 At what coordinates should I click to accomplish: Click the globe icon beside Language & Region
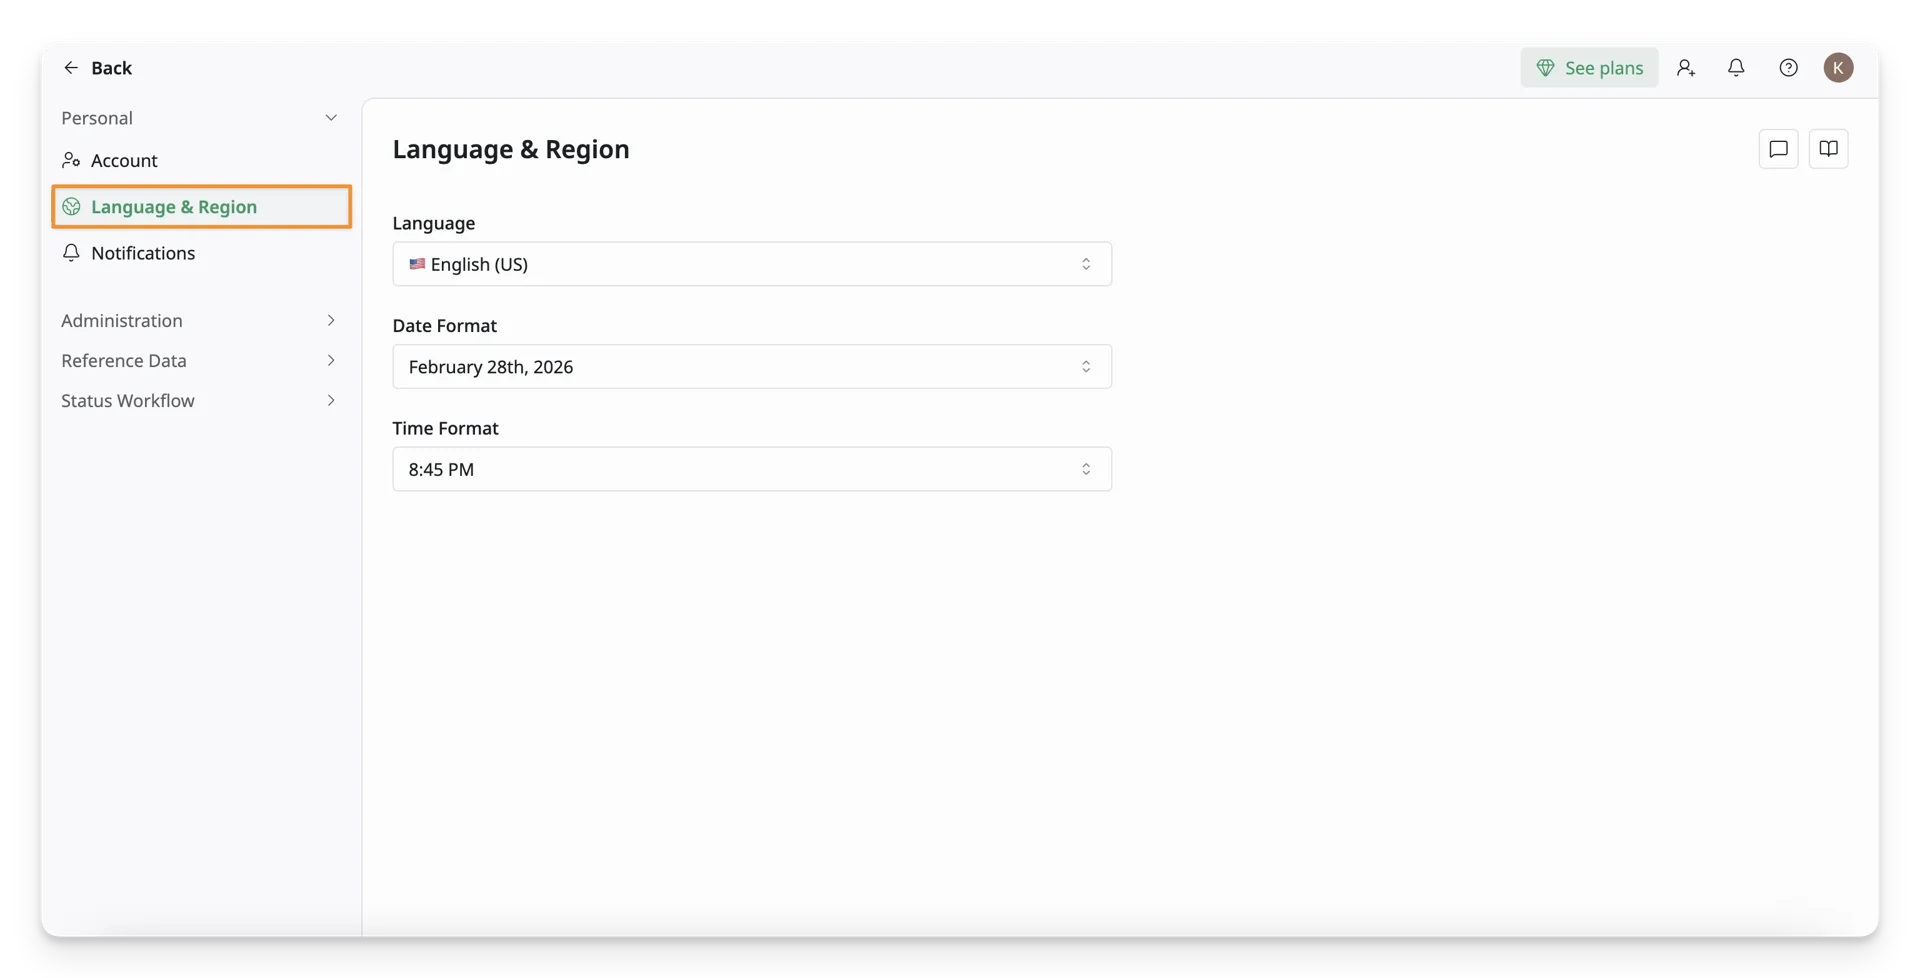pos(71,207)
